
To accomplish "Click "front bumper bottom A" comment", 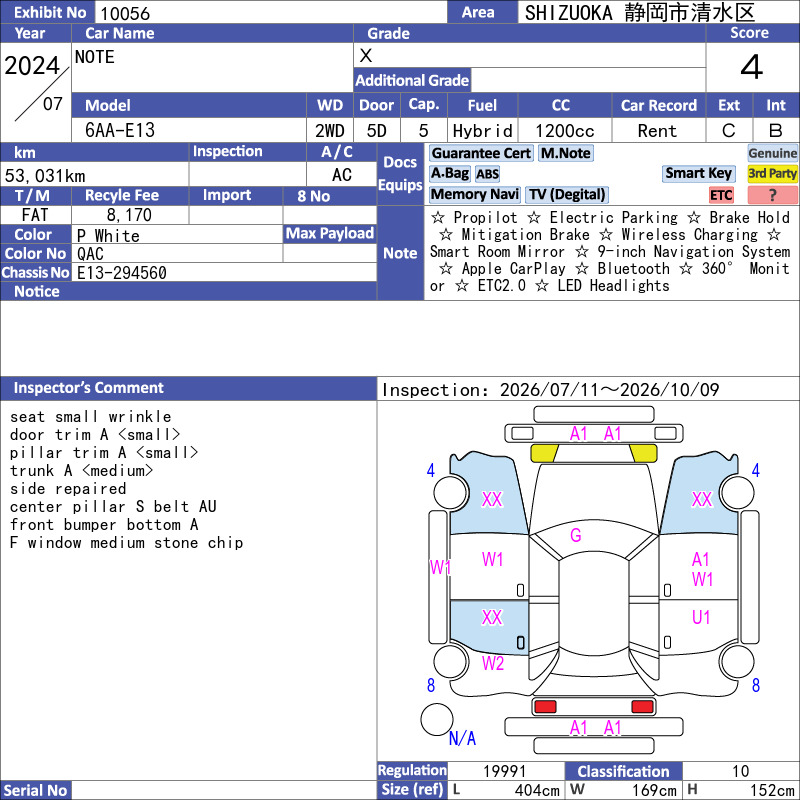I will (x=104, y=524).
